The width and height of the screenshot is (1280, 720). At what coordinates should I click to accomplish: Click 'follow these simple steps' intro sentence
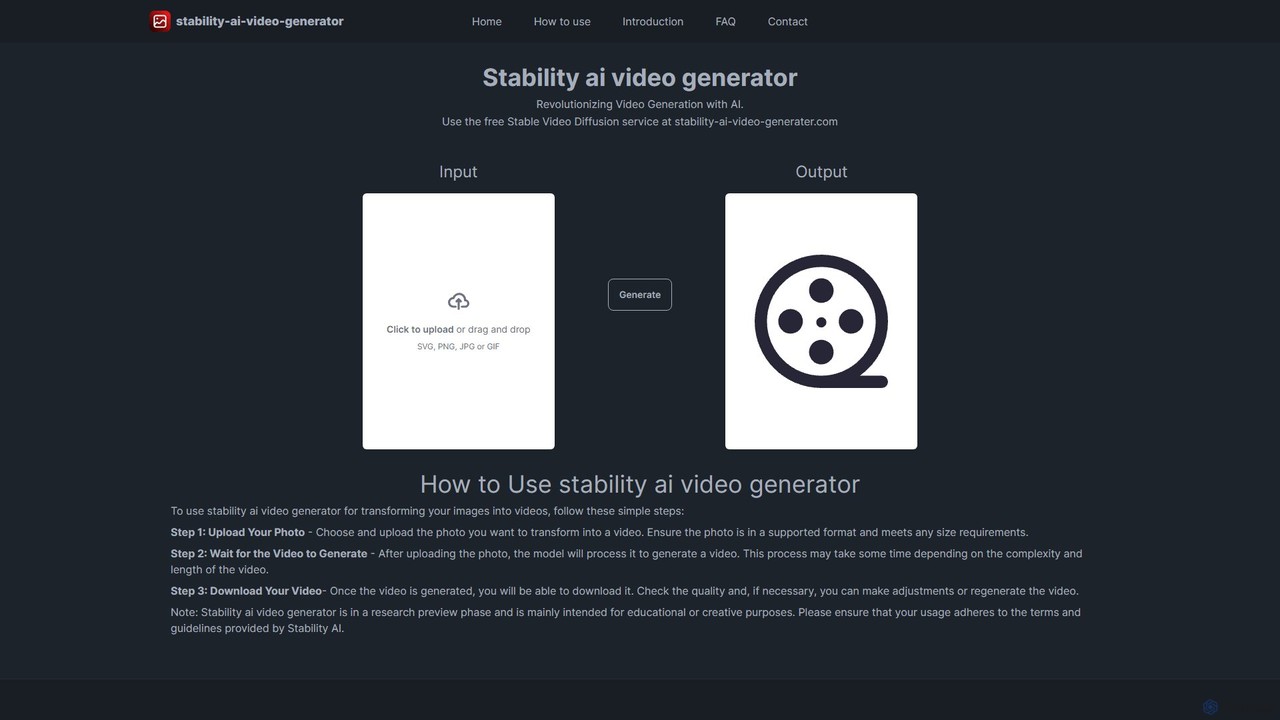click(x=428, y=511)
